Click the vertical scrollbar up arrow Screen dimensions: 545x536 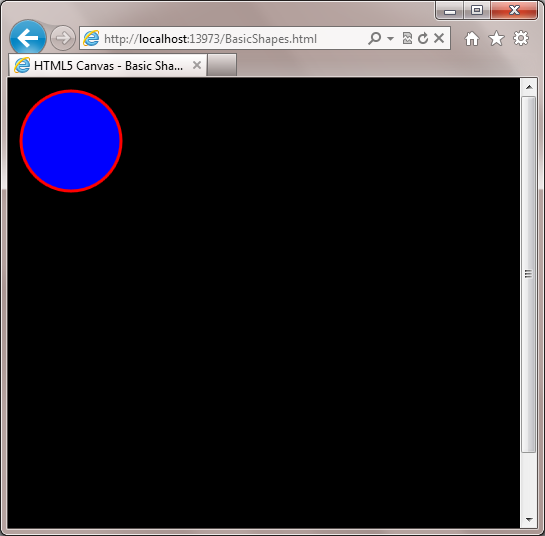(x=529, y=87)
